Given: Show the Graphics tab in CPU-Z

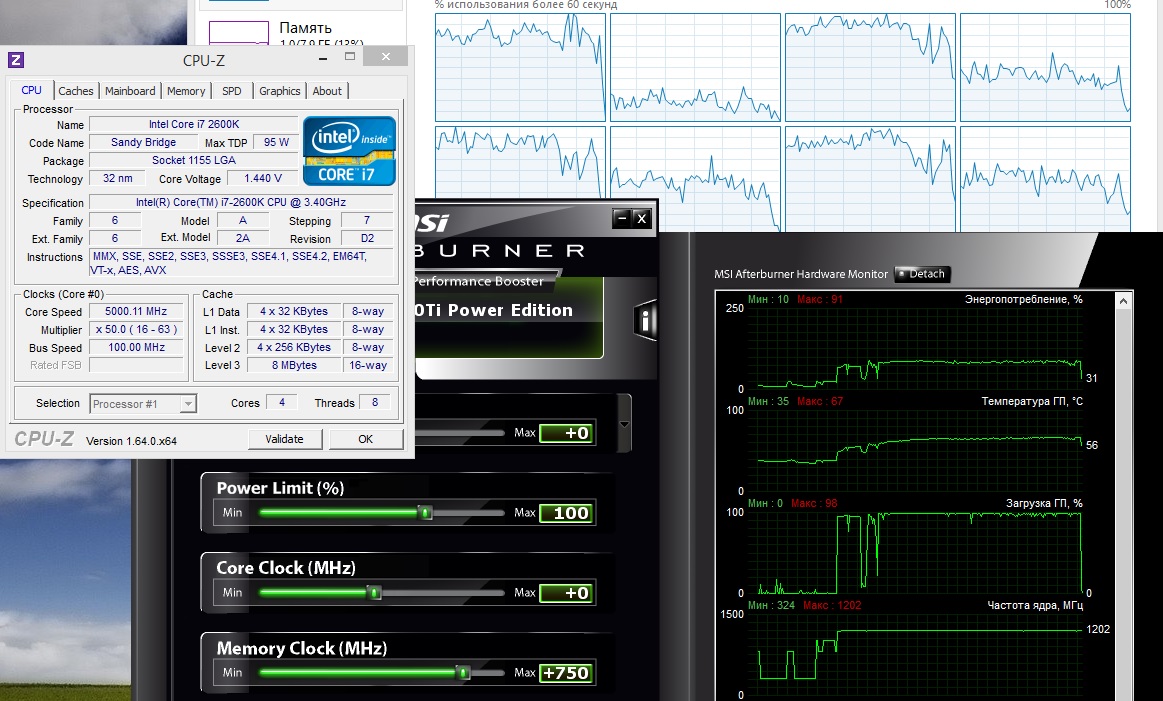Looking at the screenshot, I should [279, 91].
